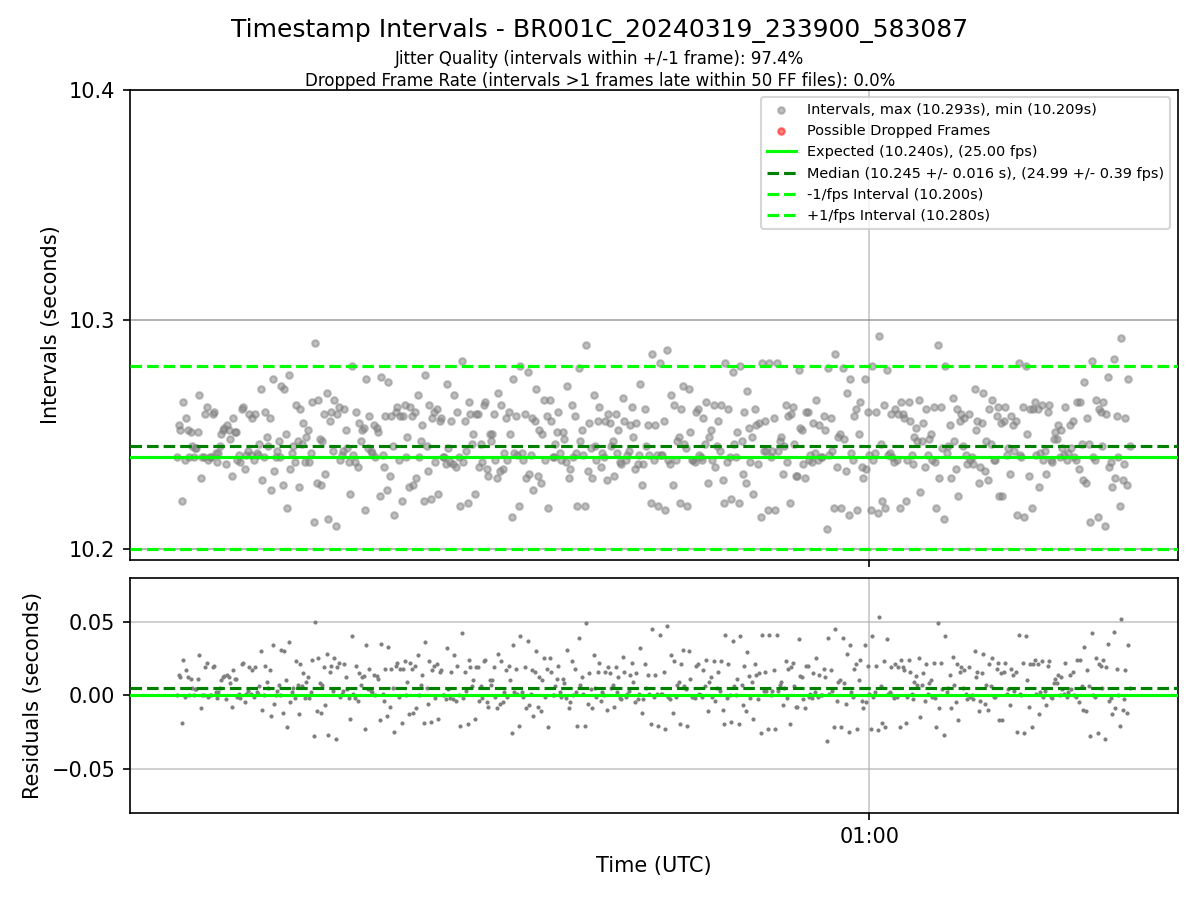Click the "01:00" x-axis tick label

tap(868, 835)
